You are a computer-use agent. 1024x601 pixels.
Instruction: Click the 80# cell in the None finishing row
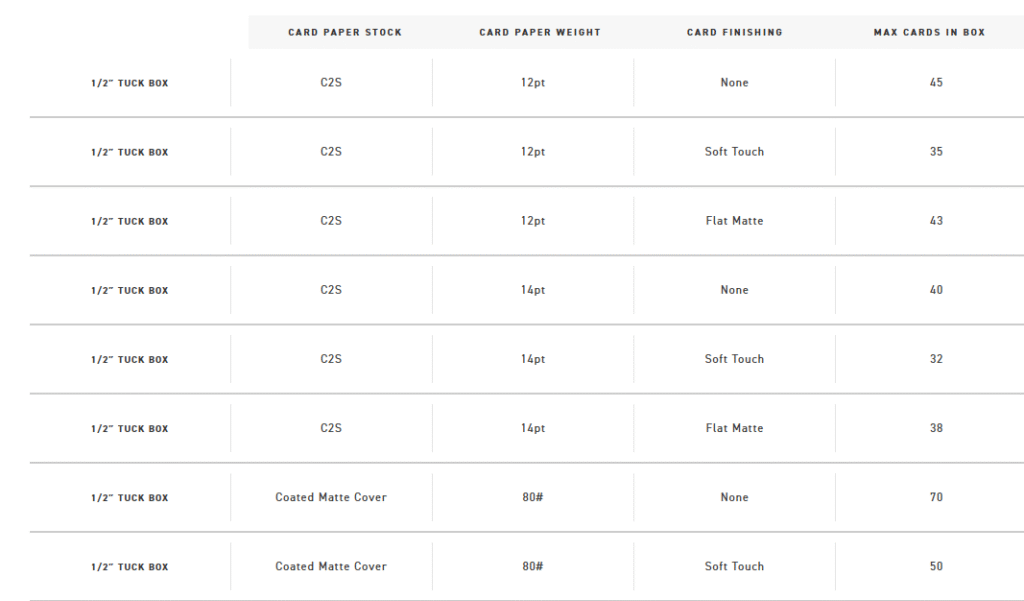point(532,497)
